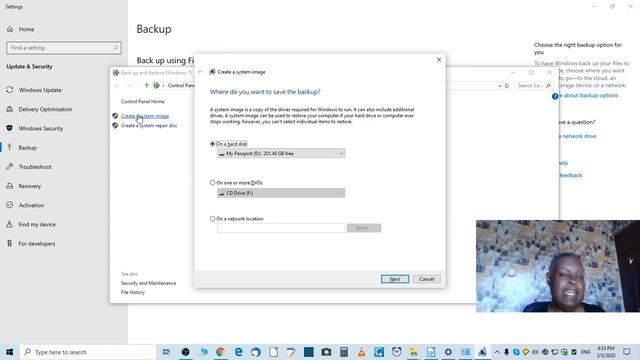Click the feedback link in Settings
The width and height of the screenshot is (640, 360).
click(570, 175)
